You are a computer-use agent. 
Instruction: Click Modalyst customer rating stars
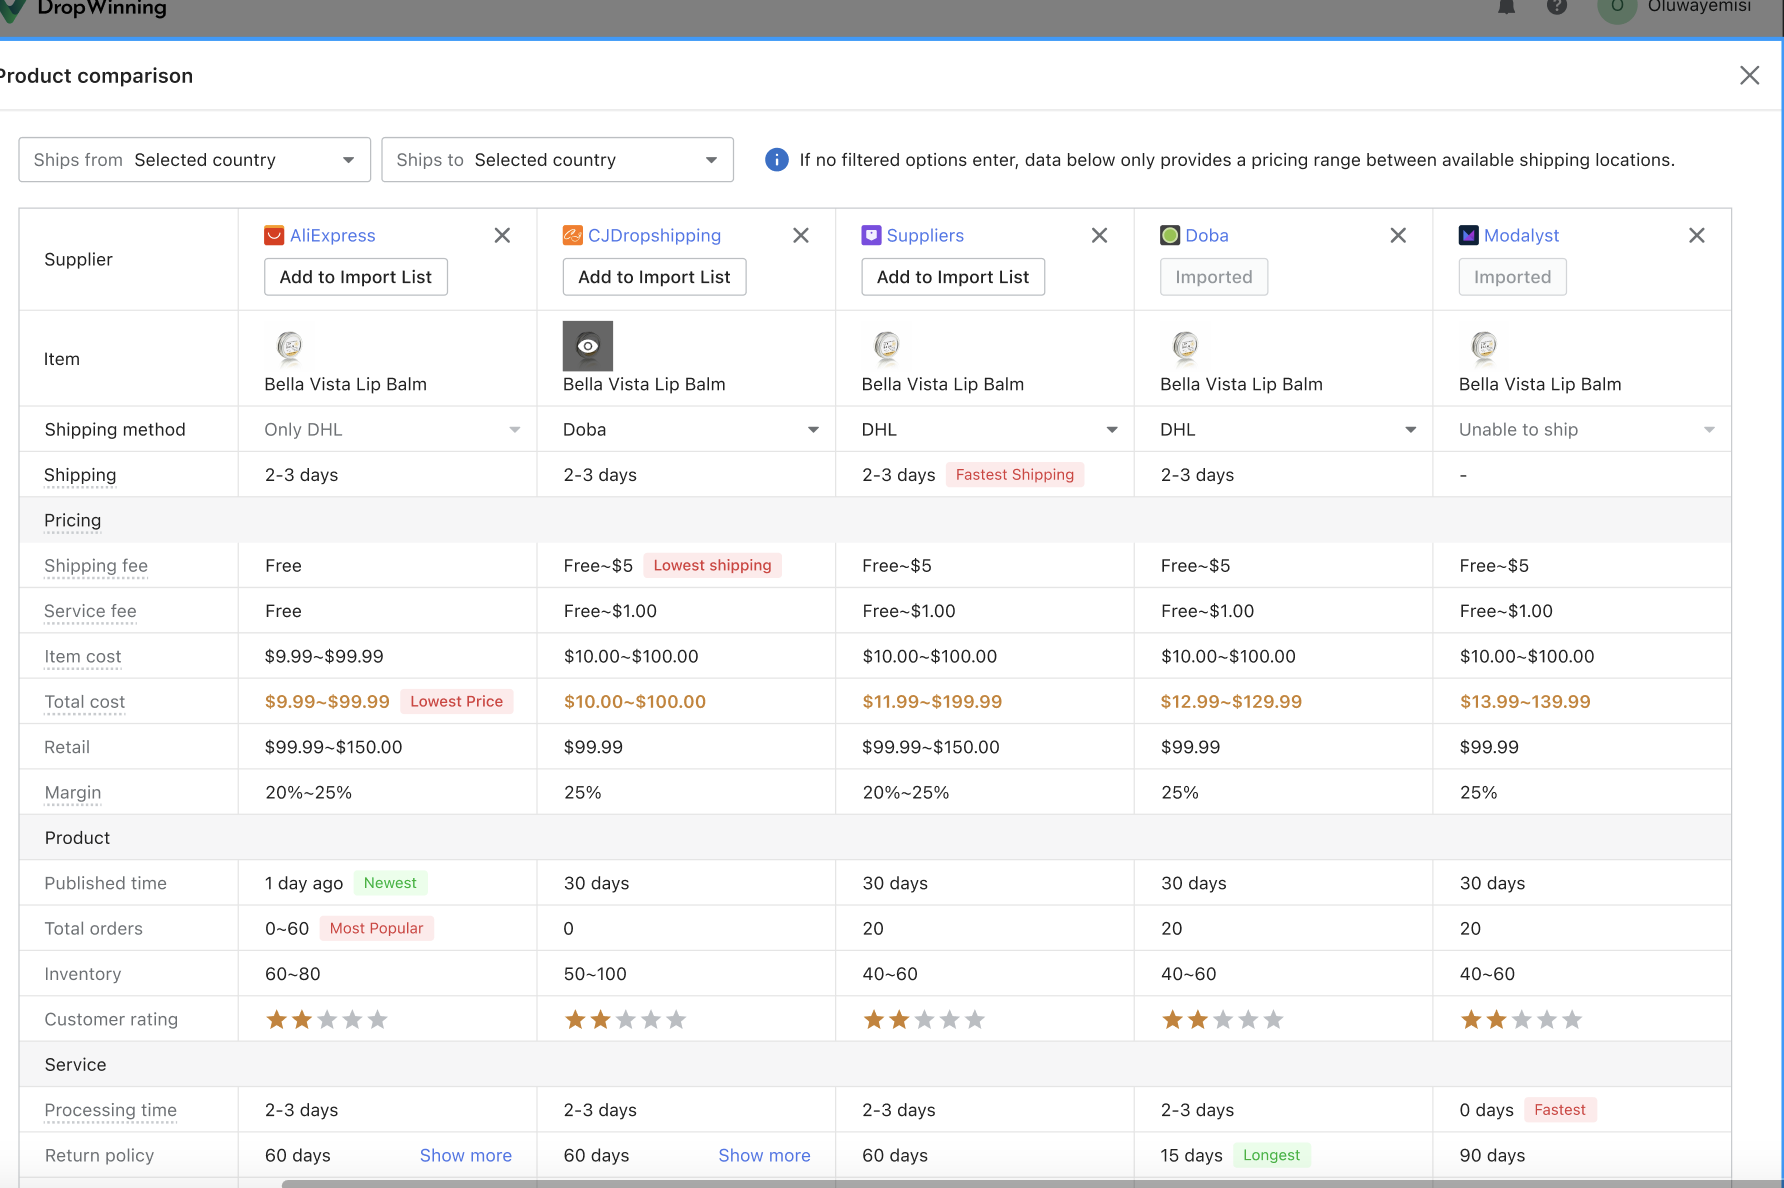(1521, 1019)
